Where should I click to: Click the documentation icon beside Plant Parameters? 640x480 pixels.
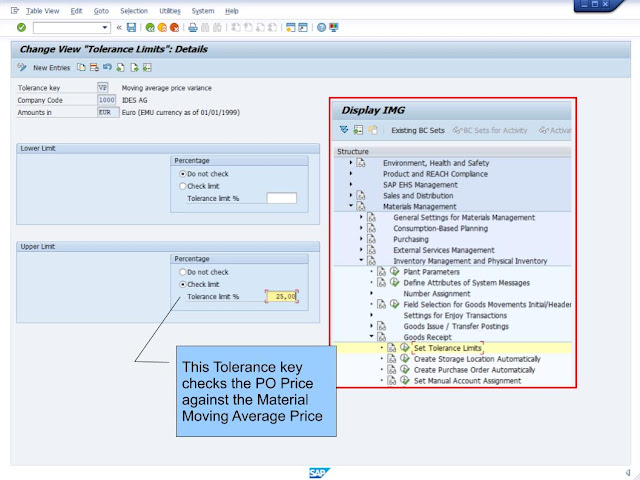pos(381,271)
